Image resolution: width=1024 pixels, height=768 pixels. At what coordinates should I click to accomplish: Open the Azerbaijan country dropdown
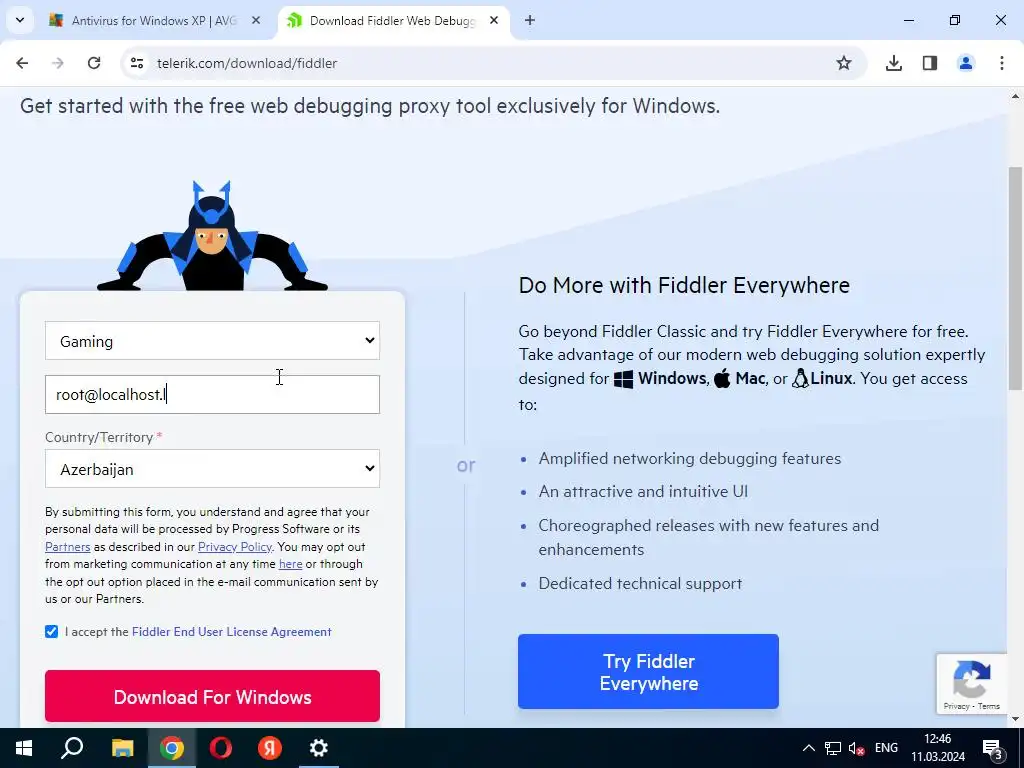(x=212, y=468)
